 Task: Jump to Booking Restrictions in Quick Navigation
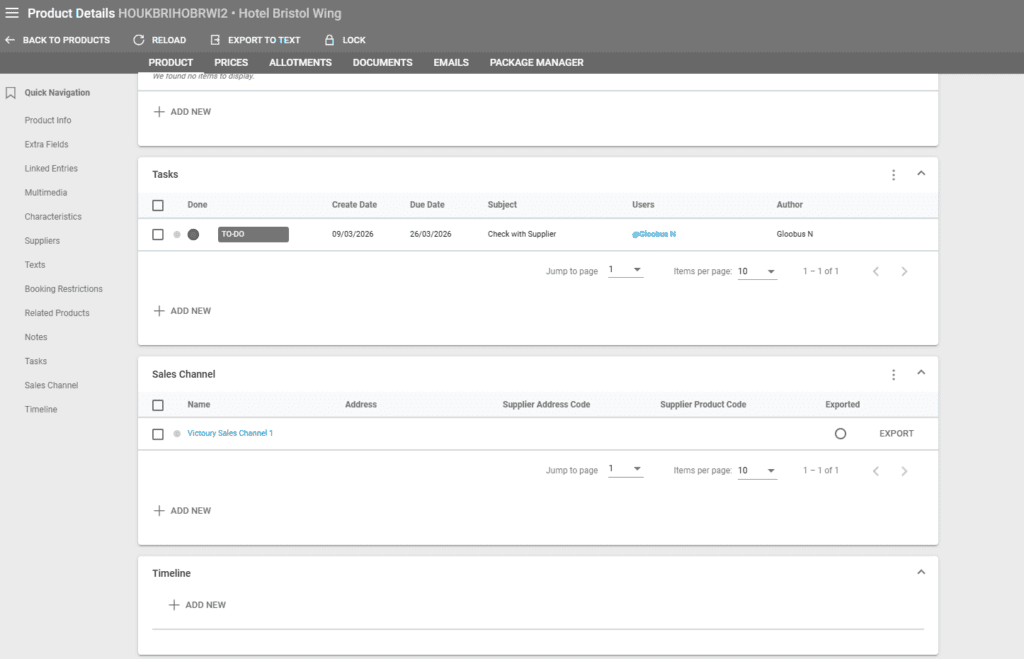63,289
